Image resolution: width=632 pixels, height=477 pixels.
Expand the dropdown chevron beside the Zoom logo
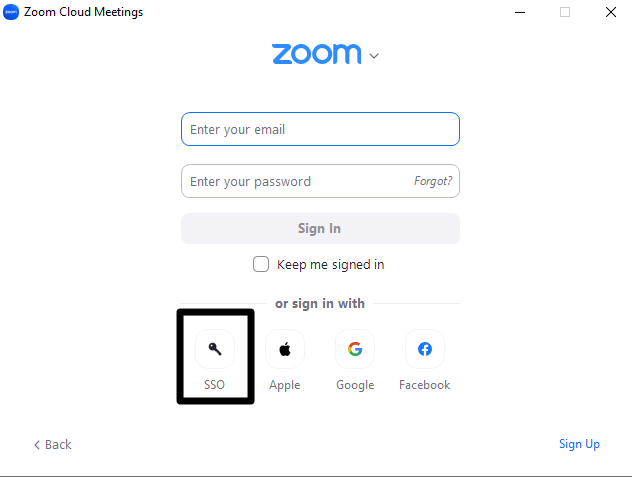point(374,56)
